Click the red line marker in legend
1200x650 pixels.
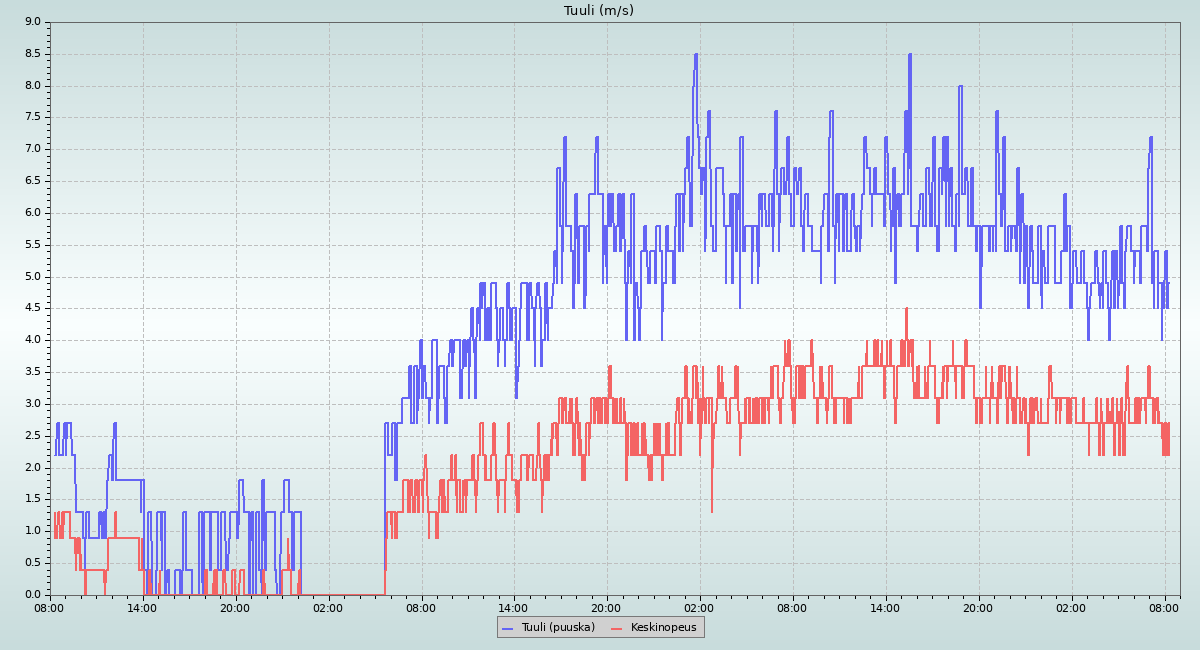[x=617, y=627]
